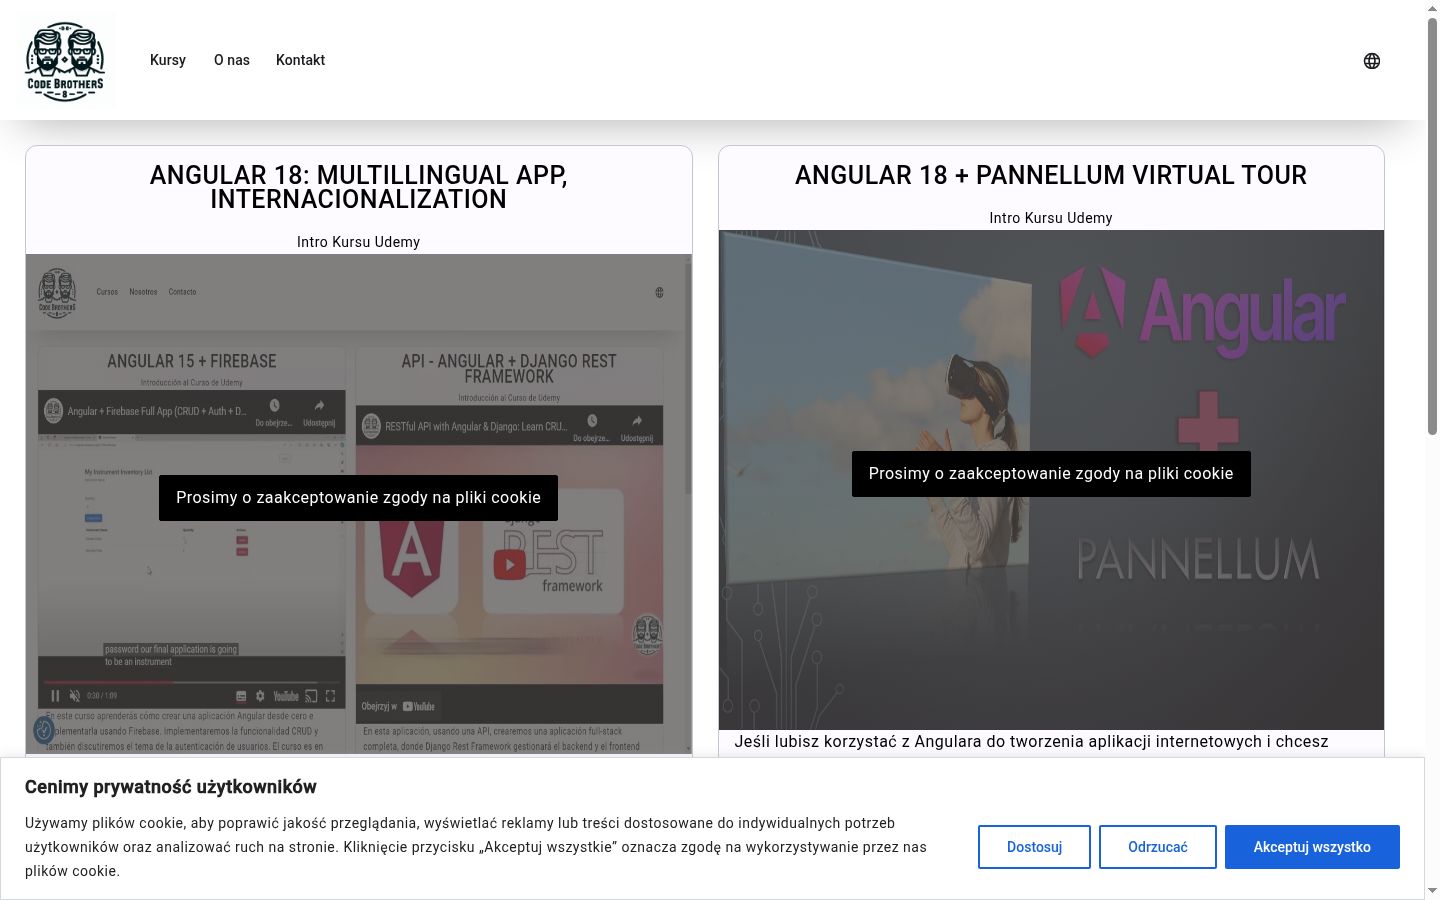Click the scrollbar down arrow
Viewport: 1440px width, 900px height.
tap(1432, 891)
